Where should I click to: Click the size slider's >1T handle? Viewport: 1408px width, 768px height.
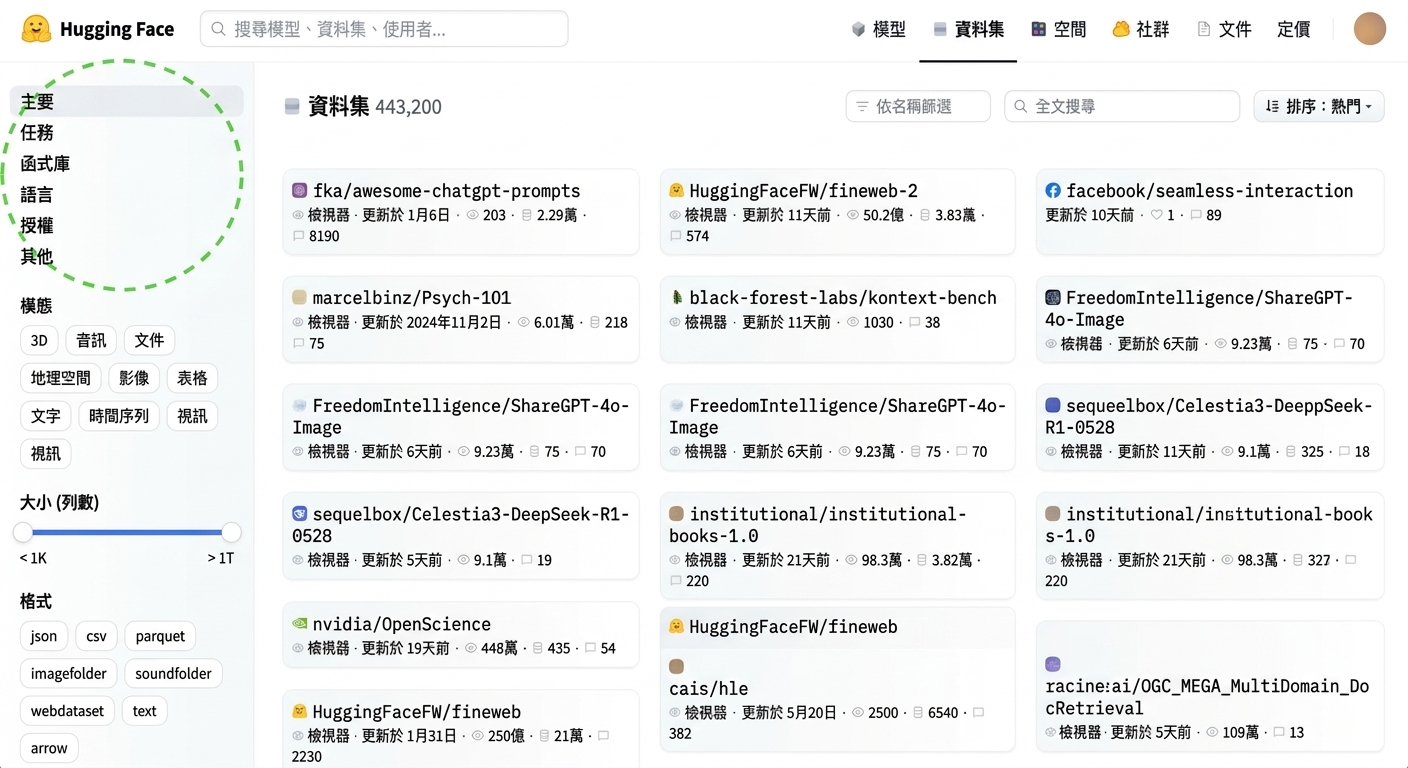pos(231,532)
